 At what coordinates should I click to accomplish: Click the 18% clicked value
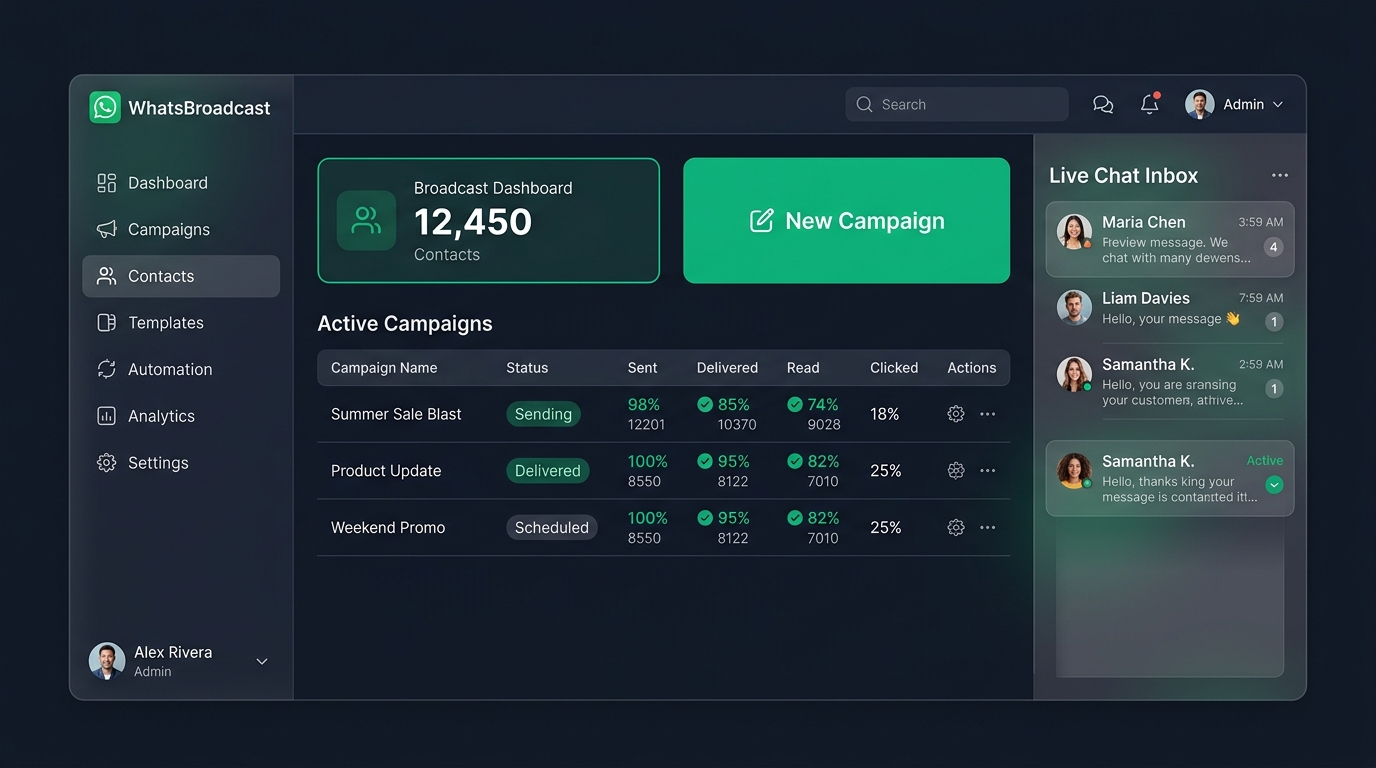(x=884, y=414)
